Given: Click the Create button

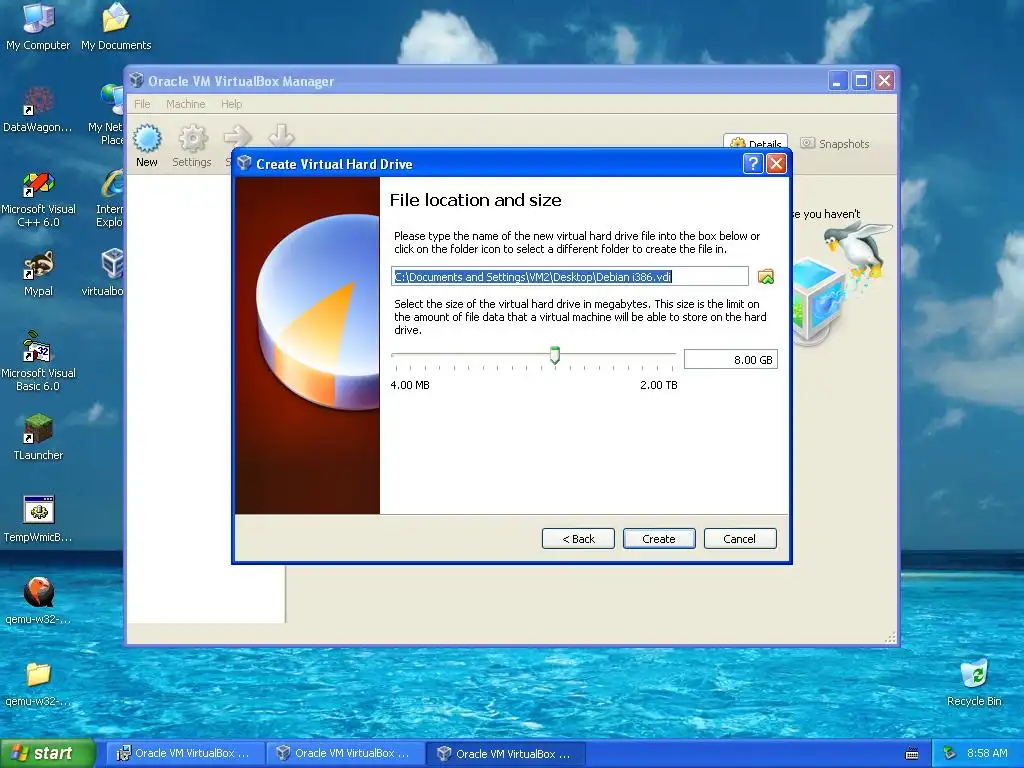Looking at the screenshot, I should pos(659,539).
